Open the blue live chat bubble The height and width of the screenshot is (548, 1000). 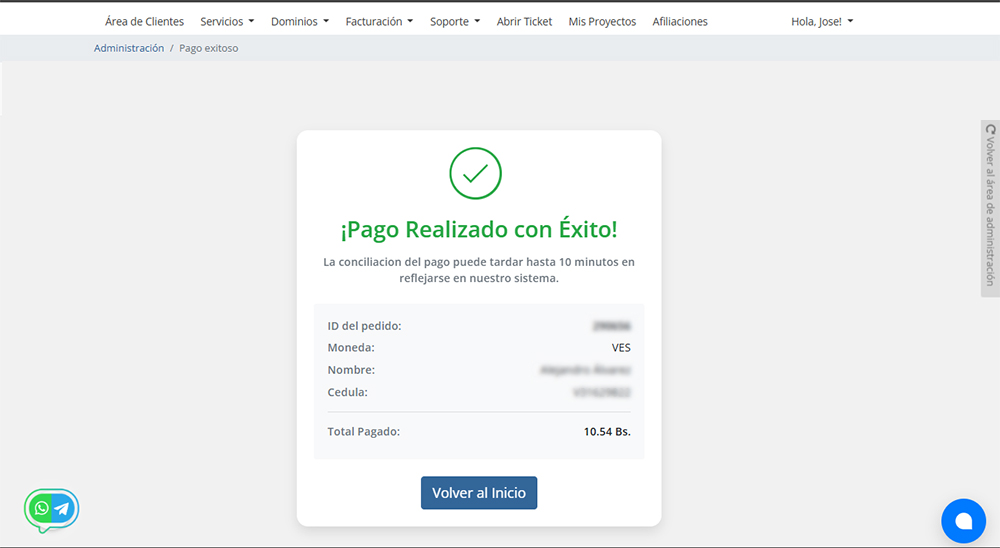pyautogui.click(x=963, y=521)
